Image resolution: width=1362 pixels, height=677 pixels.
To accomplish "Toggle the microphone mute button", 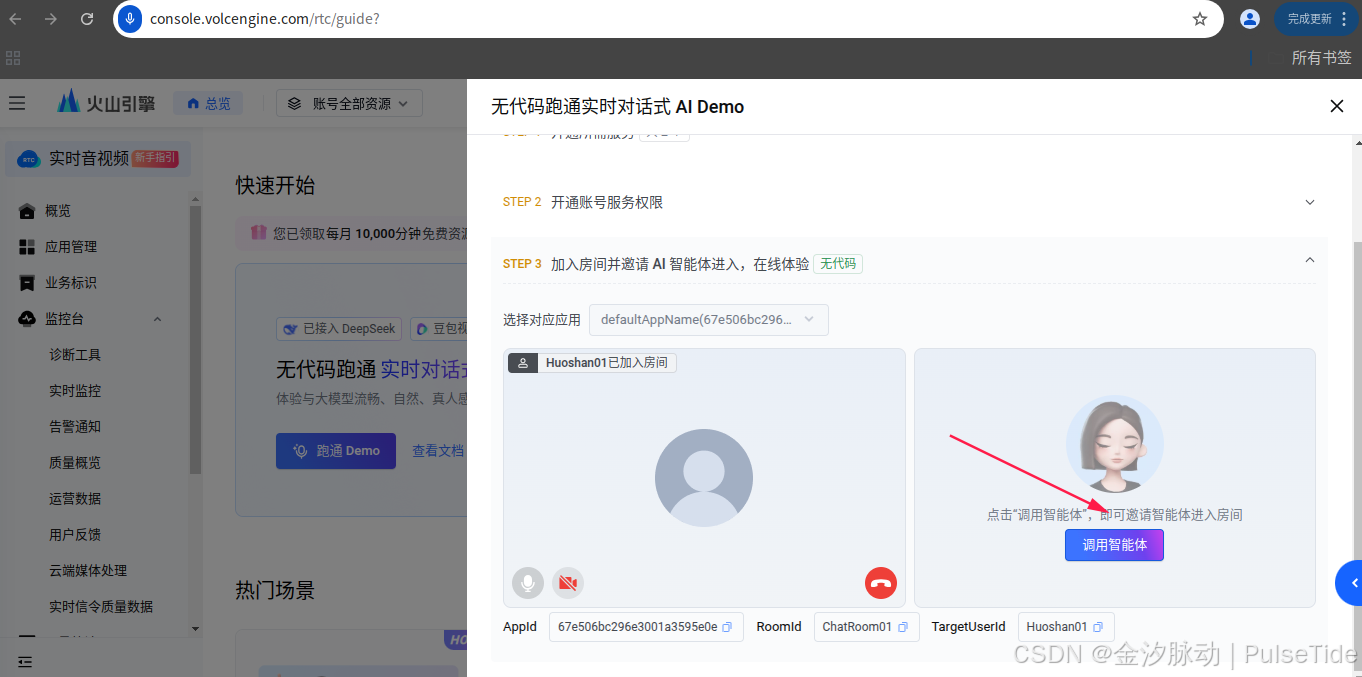I will [x=528, y=583].
